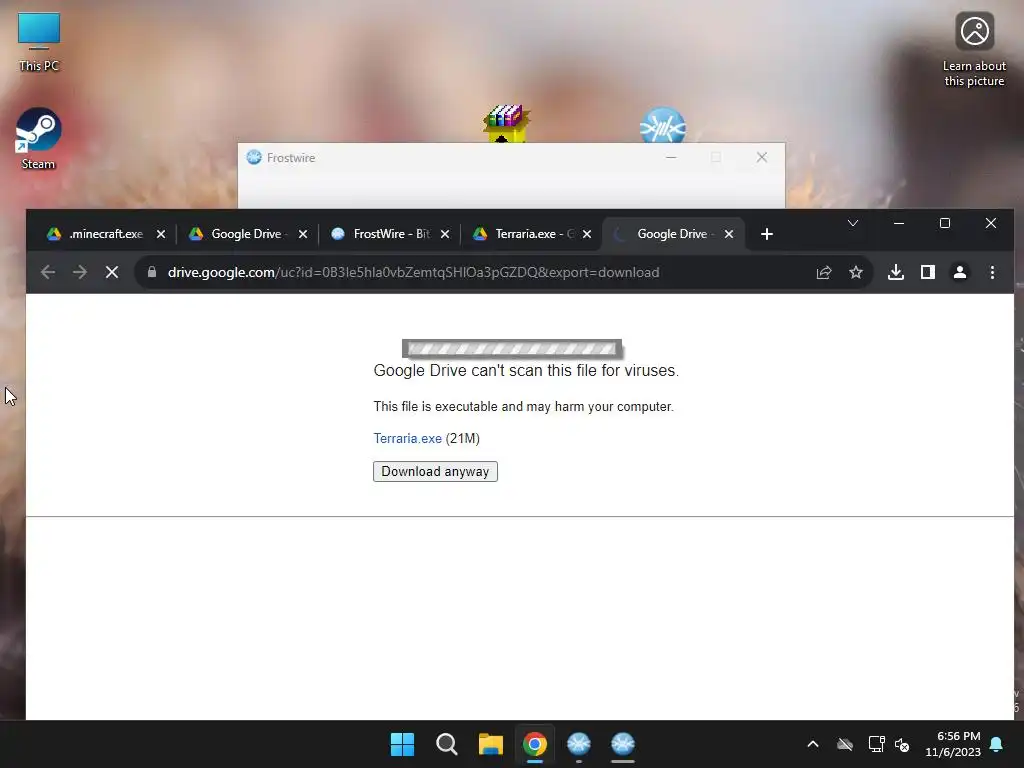Screen dimensions: 1024x768
Task: Click the first FrostWire taskbar icon
Action: tap(579, 744)
